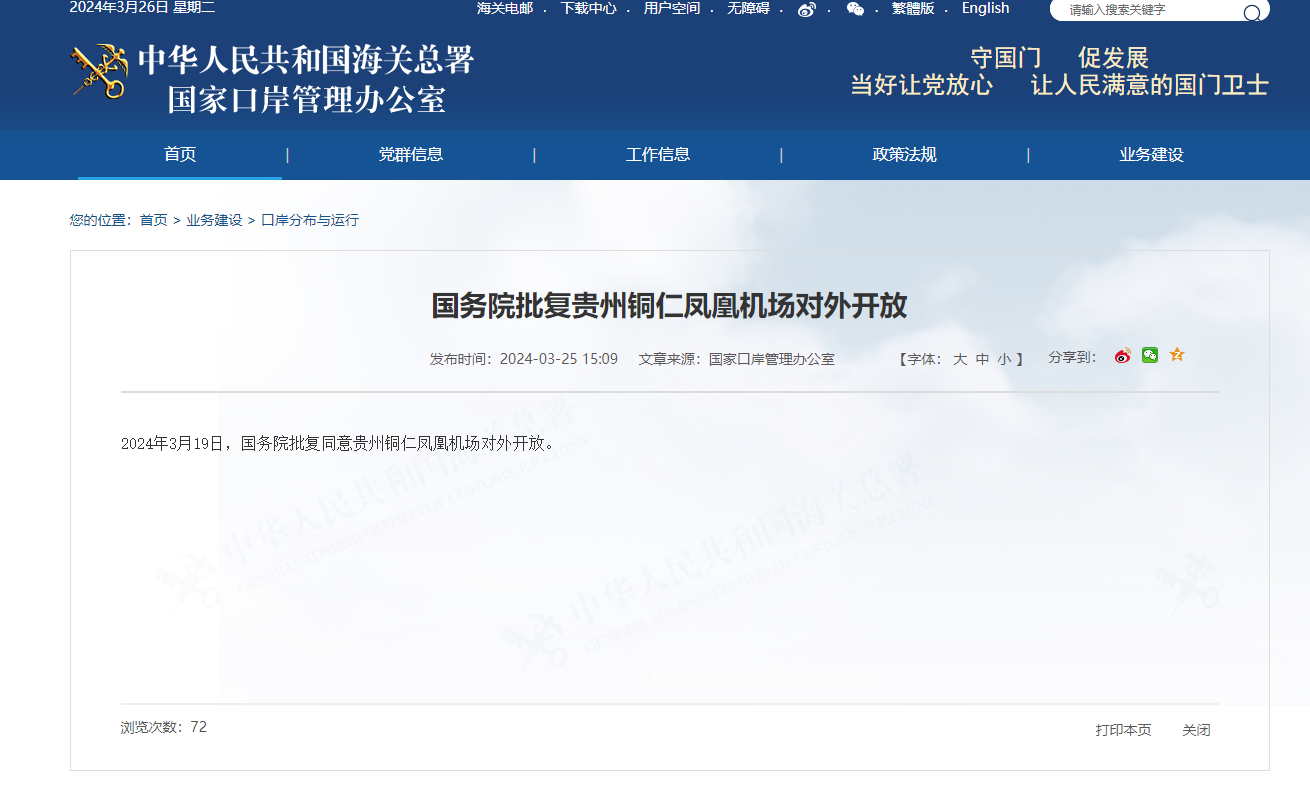Open the 工作信息 navigation tab
The image size is (1310, 789).
click(x=657, y=155)
